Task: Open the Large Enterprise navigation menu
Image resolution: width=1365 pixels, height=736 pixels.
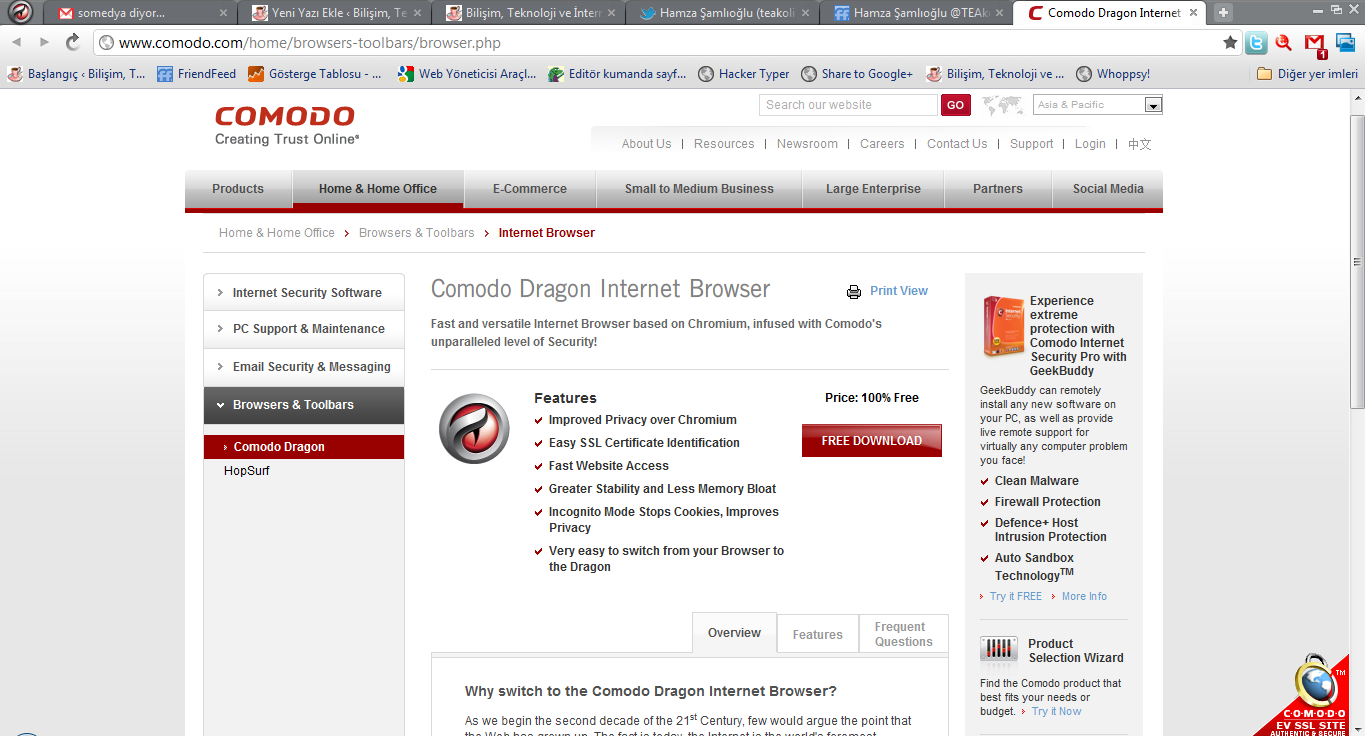Action: (x=873, y=189)
